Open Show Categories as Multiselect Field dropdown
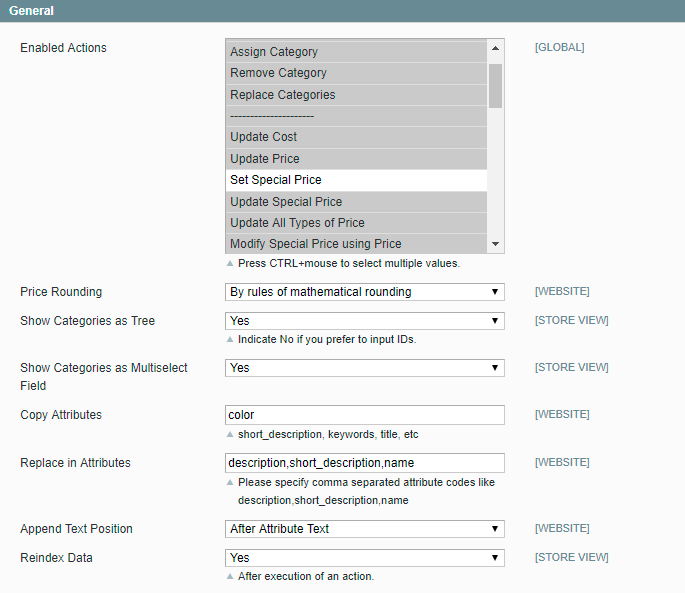The height and width of the screenshot is (593, 685). coord(364,368)
